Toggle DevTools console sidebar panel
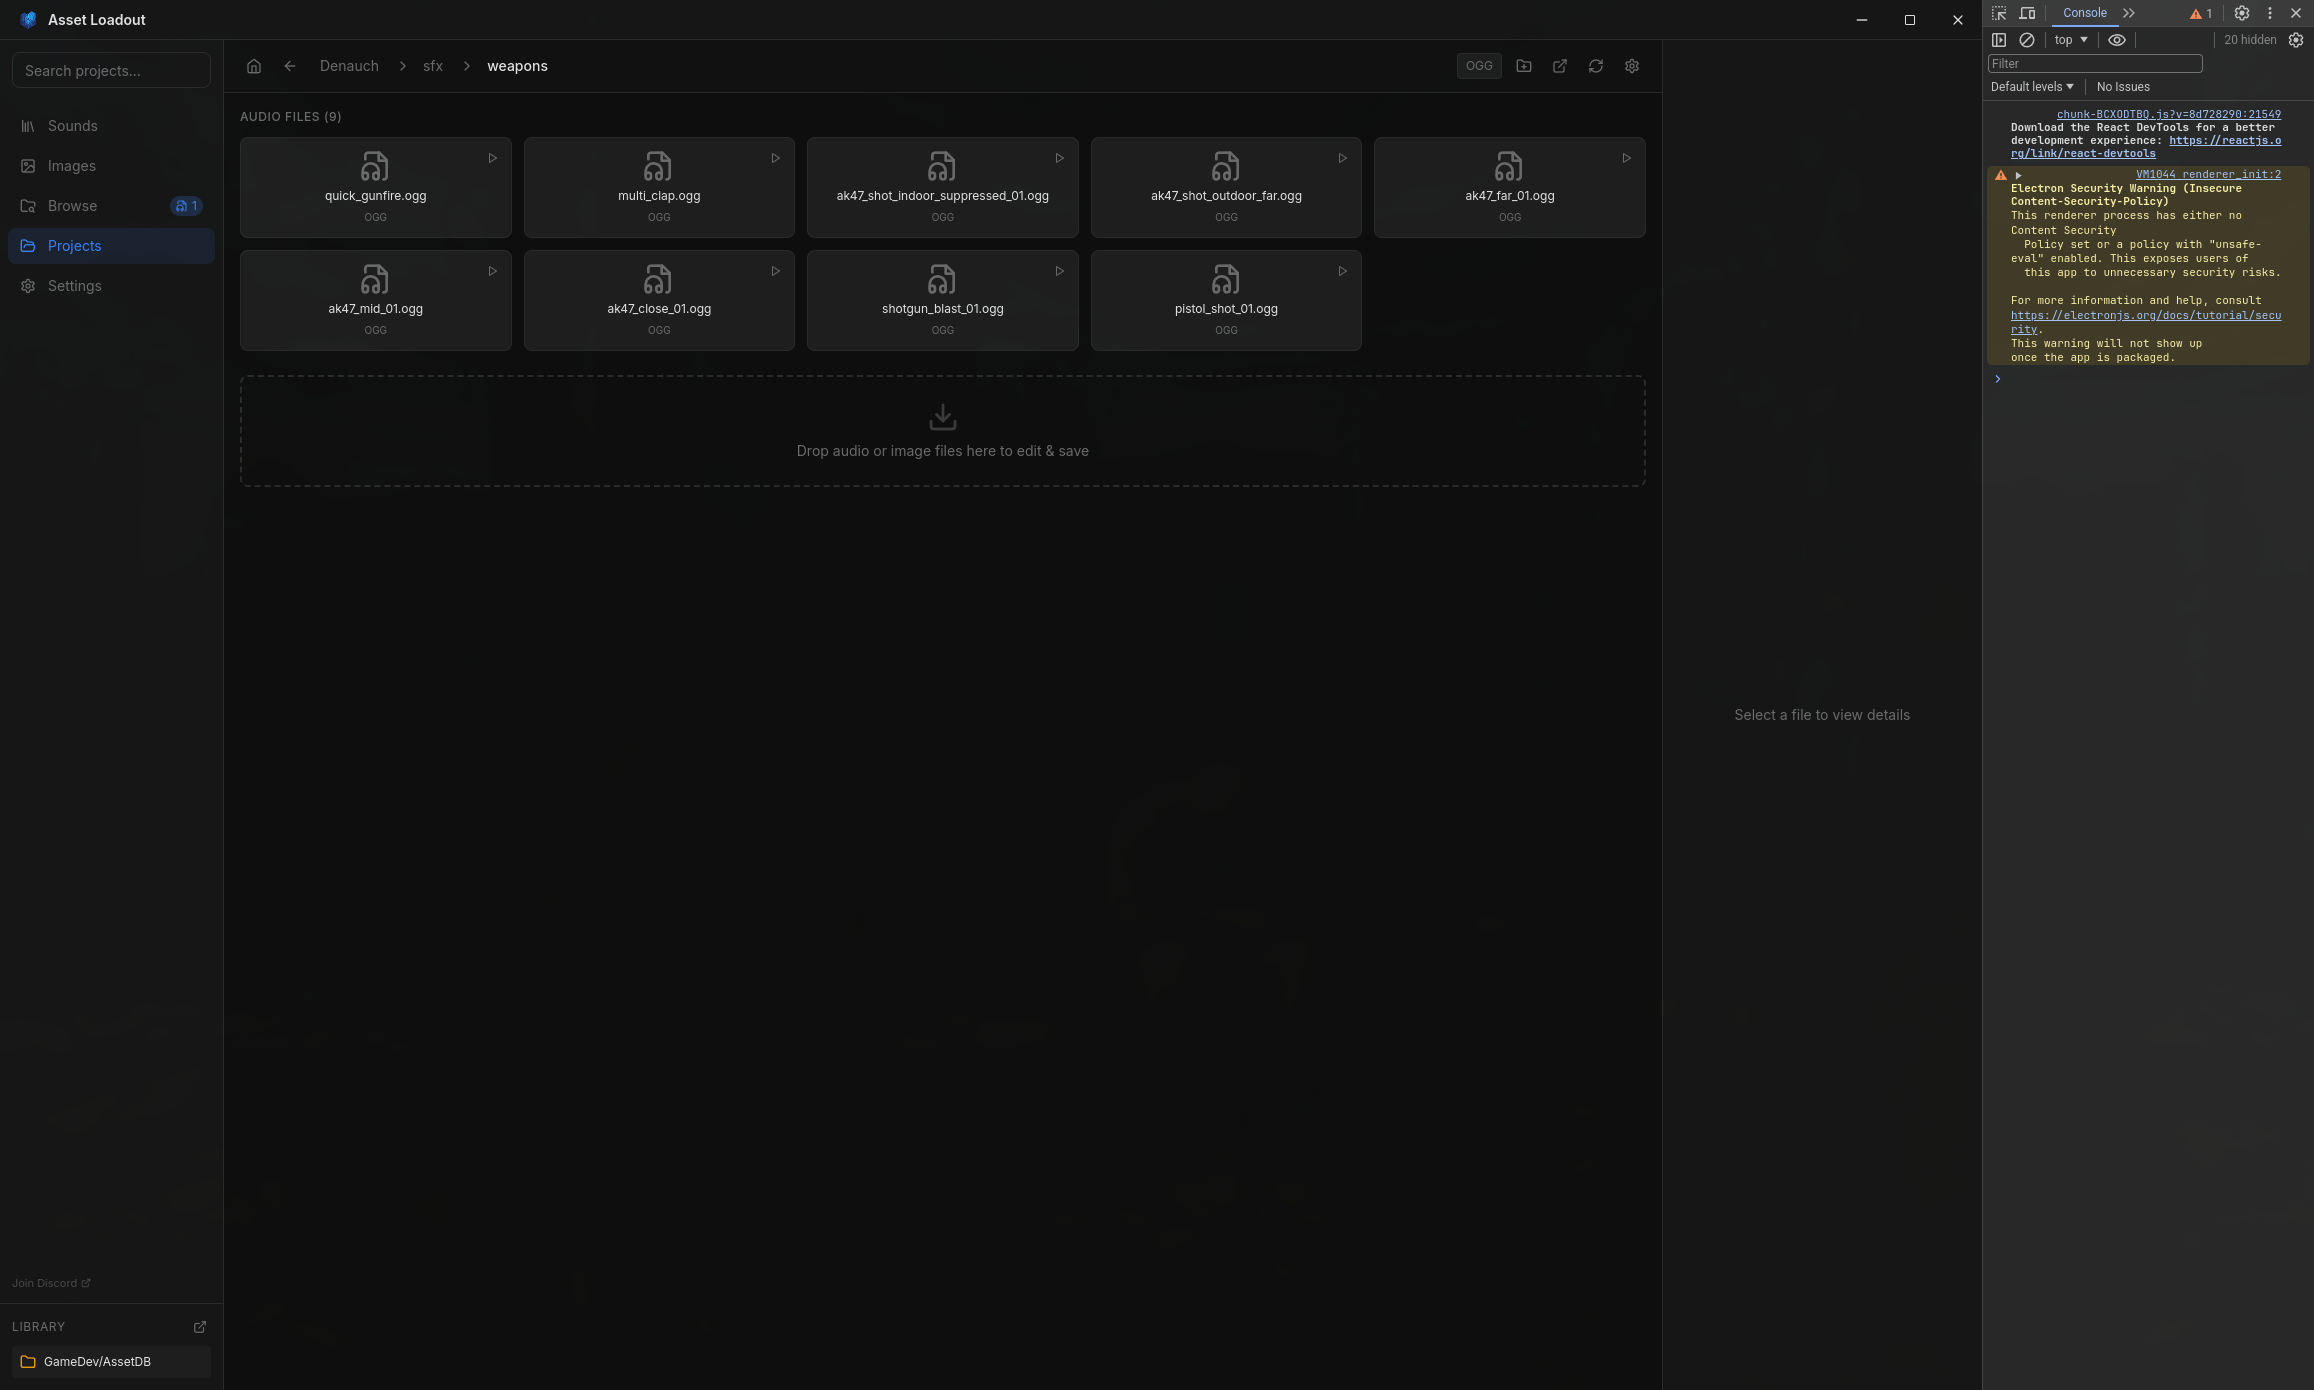The width and height of the screenshot is (2314, 1390). click(x=1999, y=40)
